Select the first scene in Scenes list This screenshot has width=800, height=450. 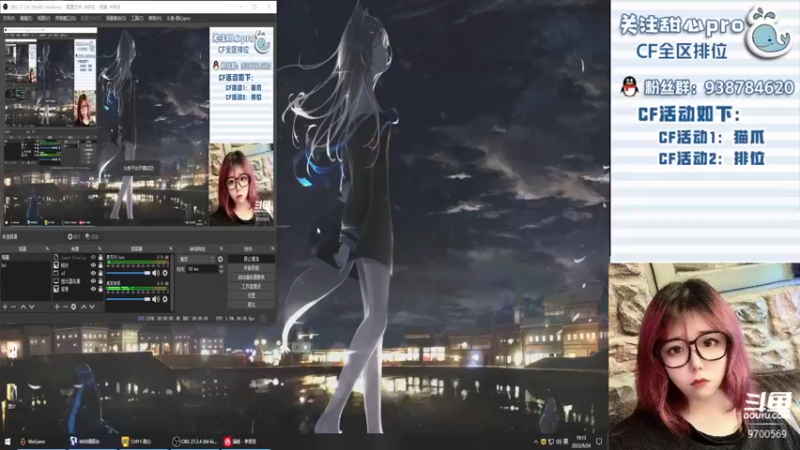26,257
